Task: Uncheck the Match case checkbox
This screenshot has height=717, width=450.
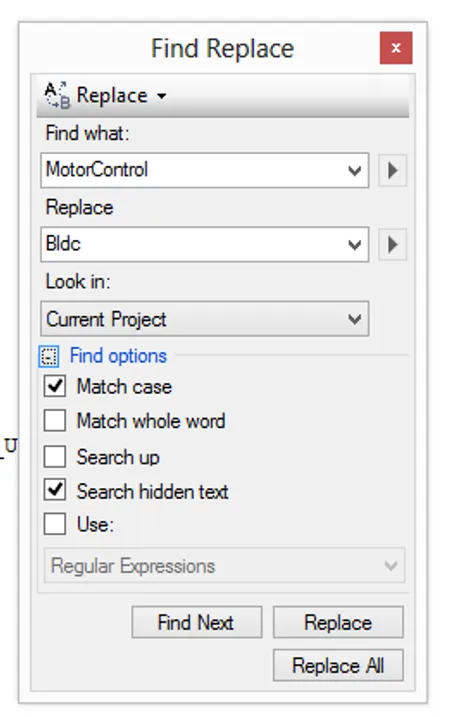Action: [55, 386]
